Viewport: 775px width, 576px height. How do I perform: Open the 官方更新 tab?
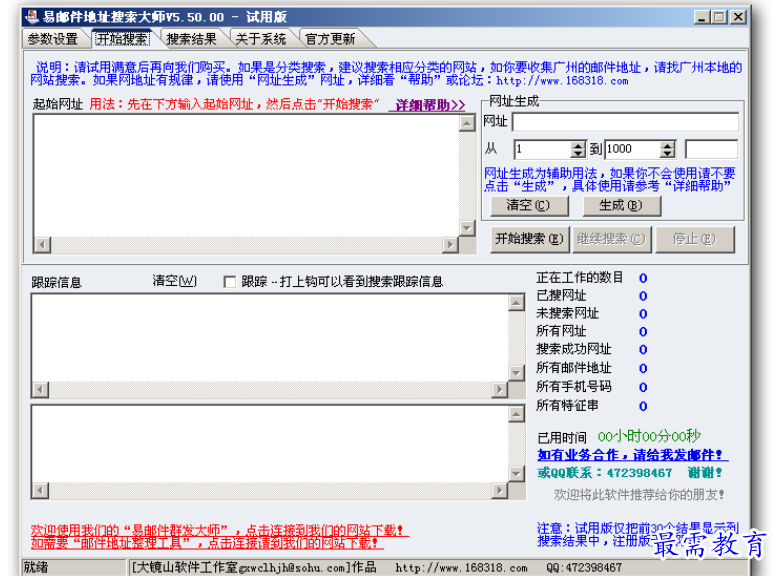coord(330,39)
